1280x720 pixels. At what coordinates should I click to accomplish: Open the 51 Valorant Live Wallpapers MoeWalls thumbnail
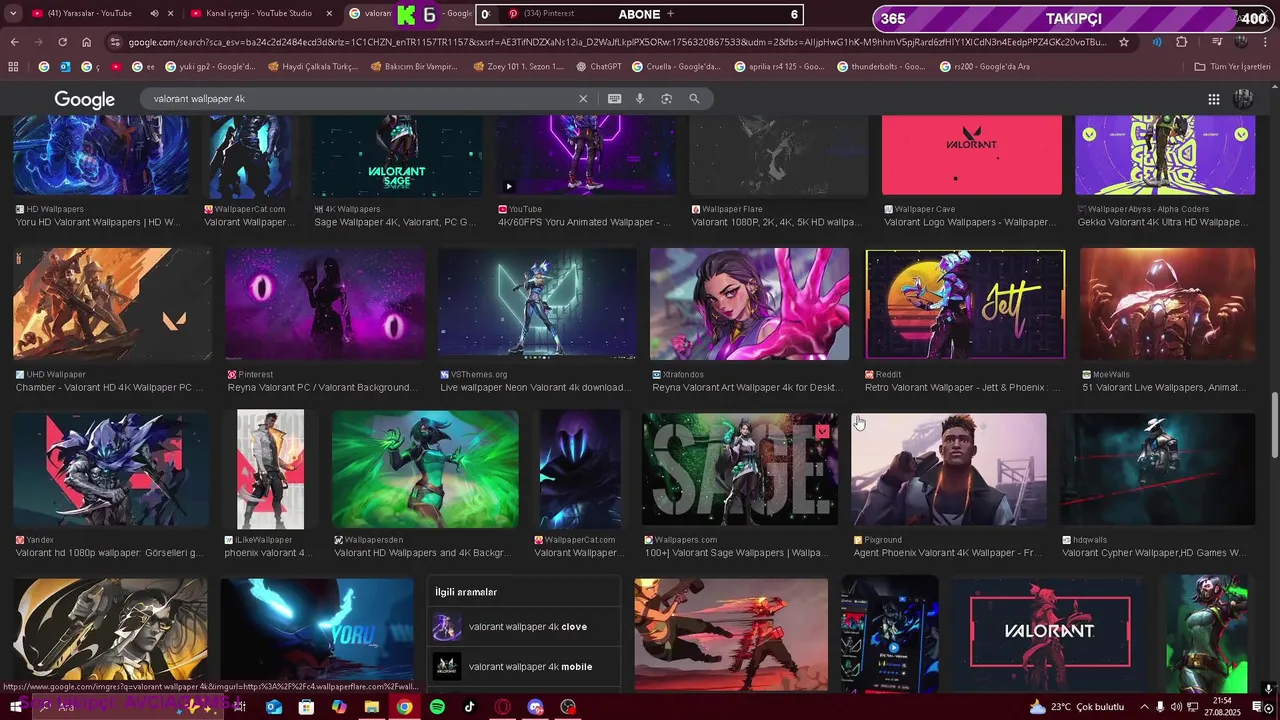click(x=1167, y=304)
